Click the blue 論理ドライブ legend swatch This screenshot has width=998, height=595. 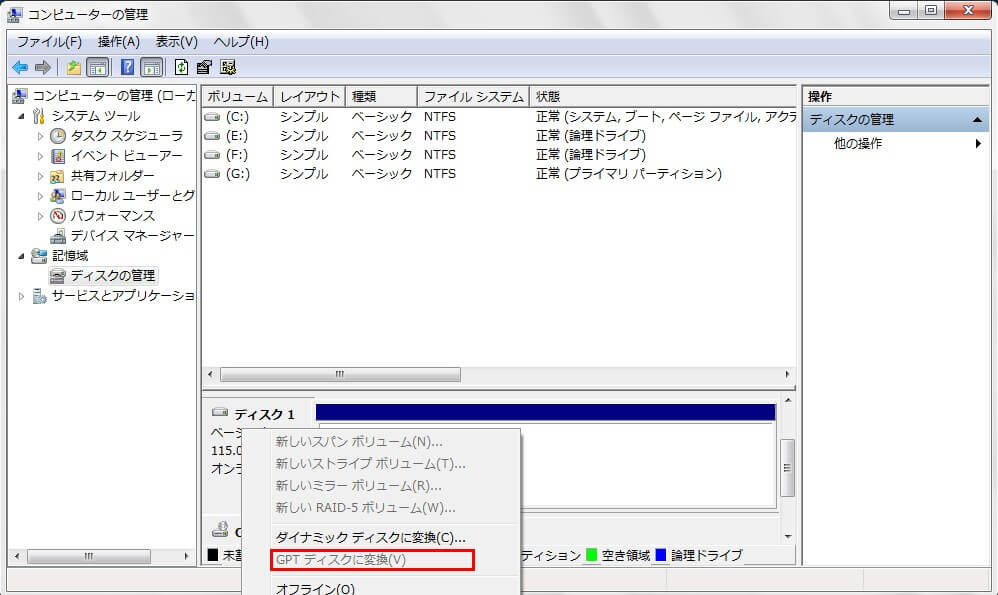(660, 555)
